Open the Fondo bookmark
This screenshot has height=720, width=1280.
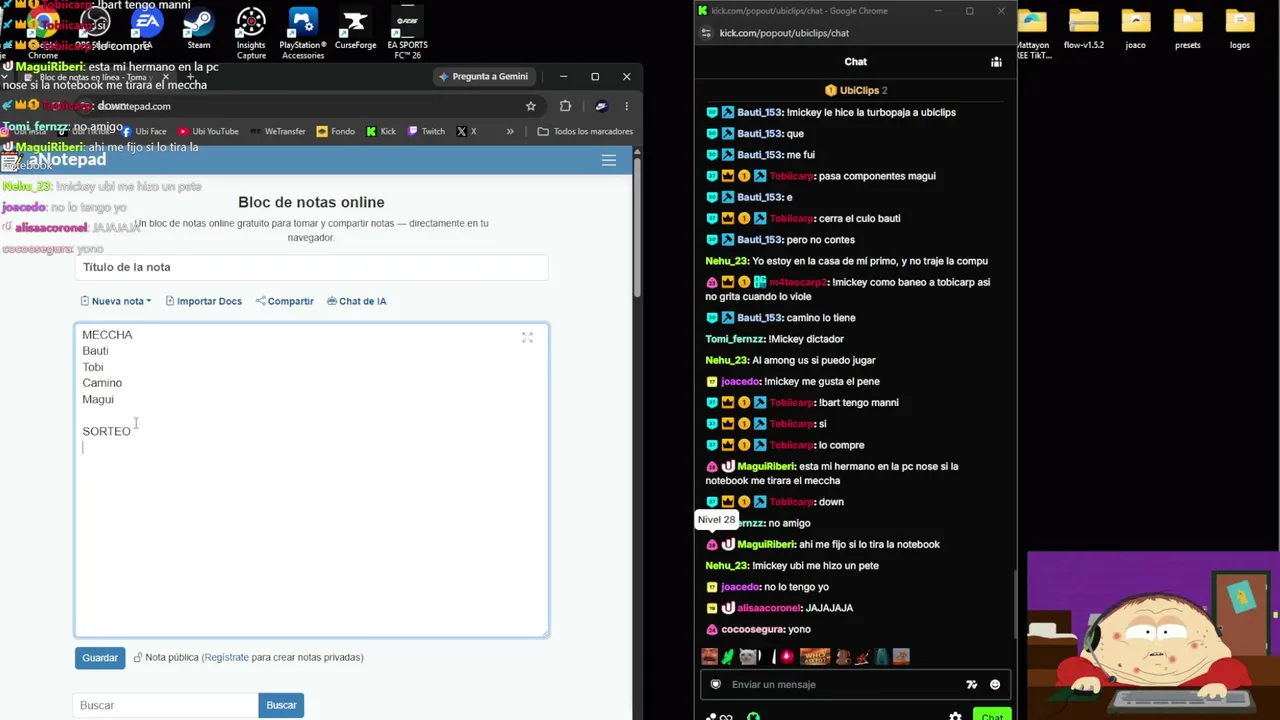point(335,131)
